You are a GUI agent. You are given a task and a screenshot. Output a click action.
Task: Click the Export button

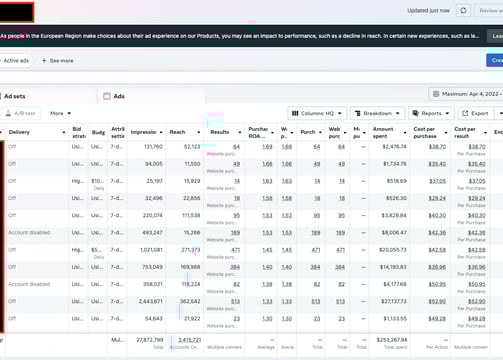click(475, 113)
